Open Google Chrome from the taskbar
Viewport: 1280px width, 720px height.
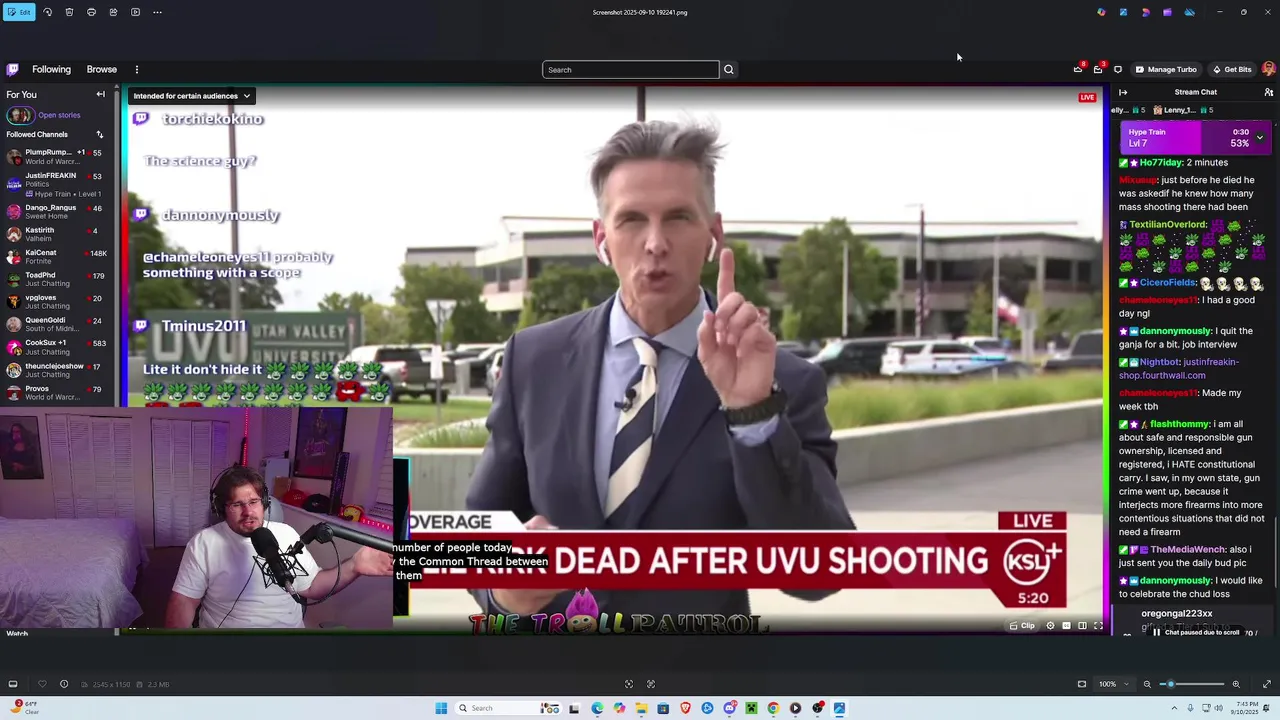pyautogui.click(x=773, y=708)
